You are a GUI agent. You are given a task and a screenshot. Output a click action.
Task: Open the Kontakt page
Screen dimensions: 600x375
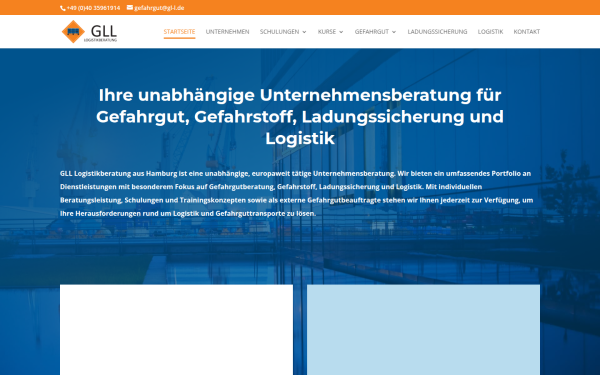coord(527,32)
